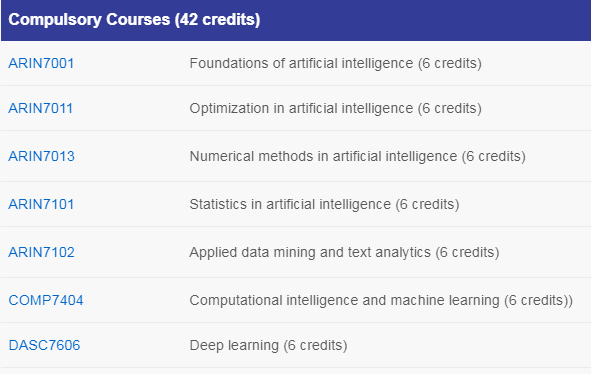Click the Deep learning course title
This screenshot has width=591, height=374.
tap(234, 345)
